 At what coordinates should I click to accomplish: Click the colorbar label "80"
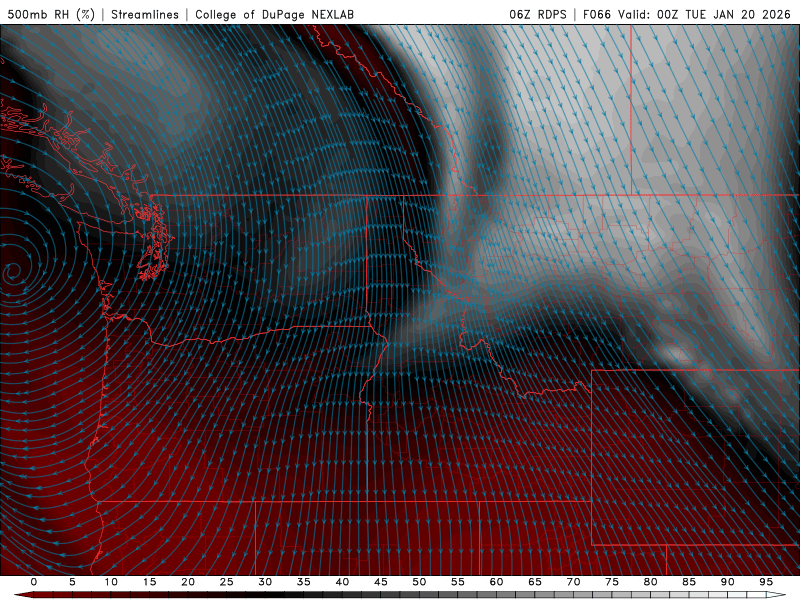650,582
